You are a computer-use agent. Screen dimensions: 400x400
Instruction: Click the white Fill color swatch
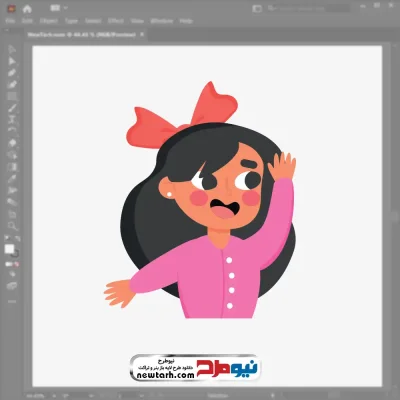click(9, 249)
